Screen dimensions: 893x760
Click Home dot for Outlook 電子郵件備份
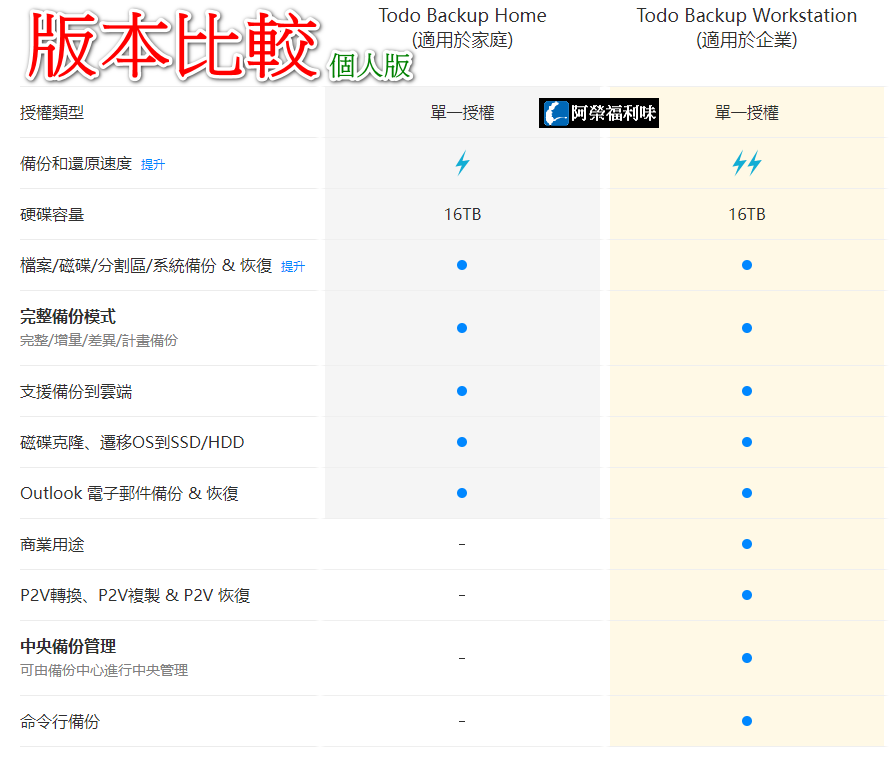pyautogui.click(x=462, y=493)
